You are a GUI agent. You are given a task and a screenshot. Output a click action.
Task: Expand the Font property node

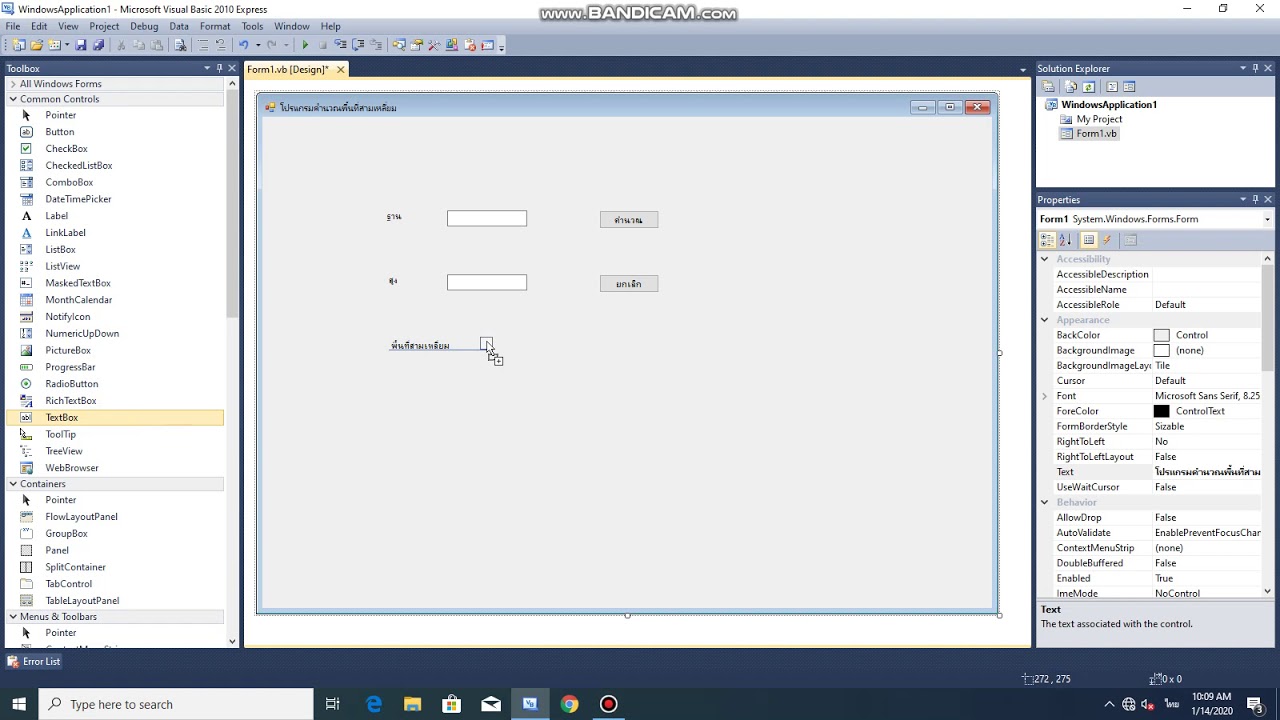(1044, 396)
